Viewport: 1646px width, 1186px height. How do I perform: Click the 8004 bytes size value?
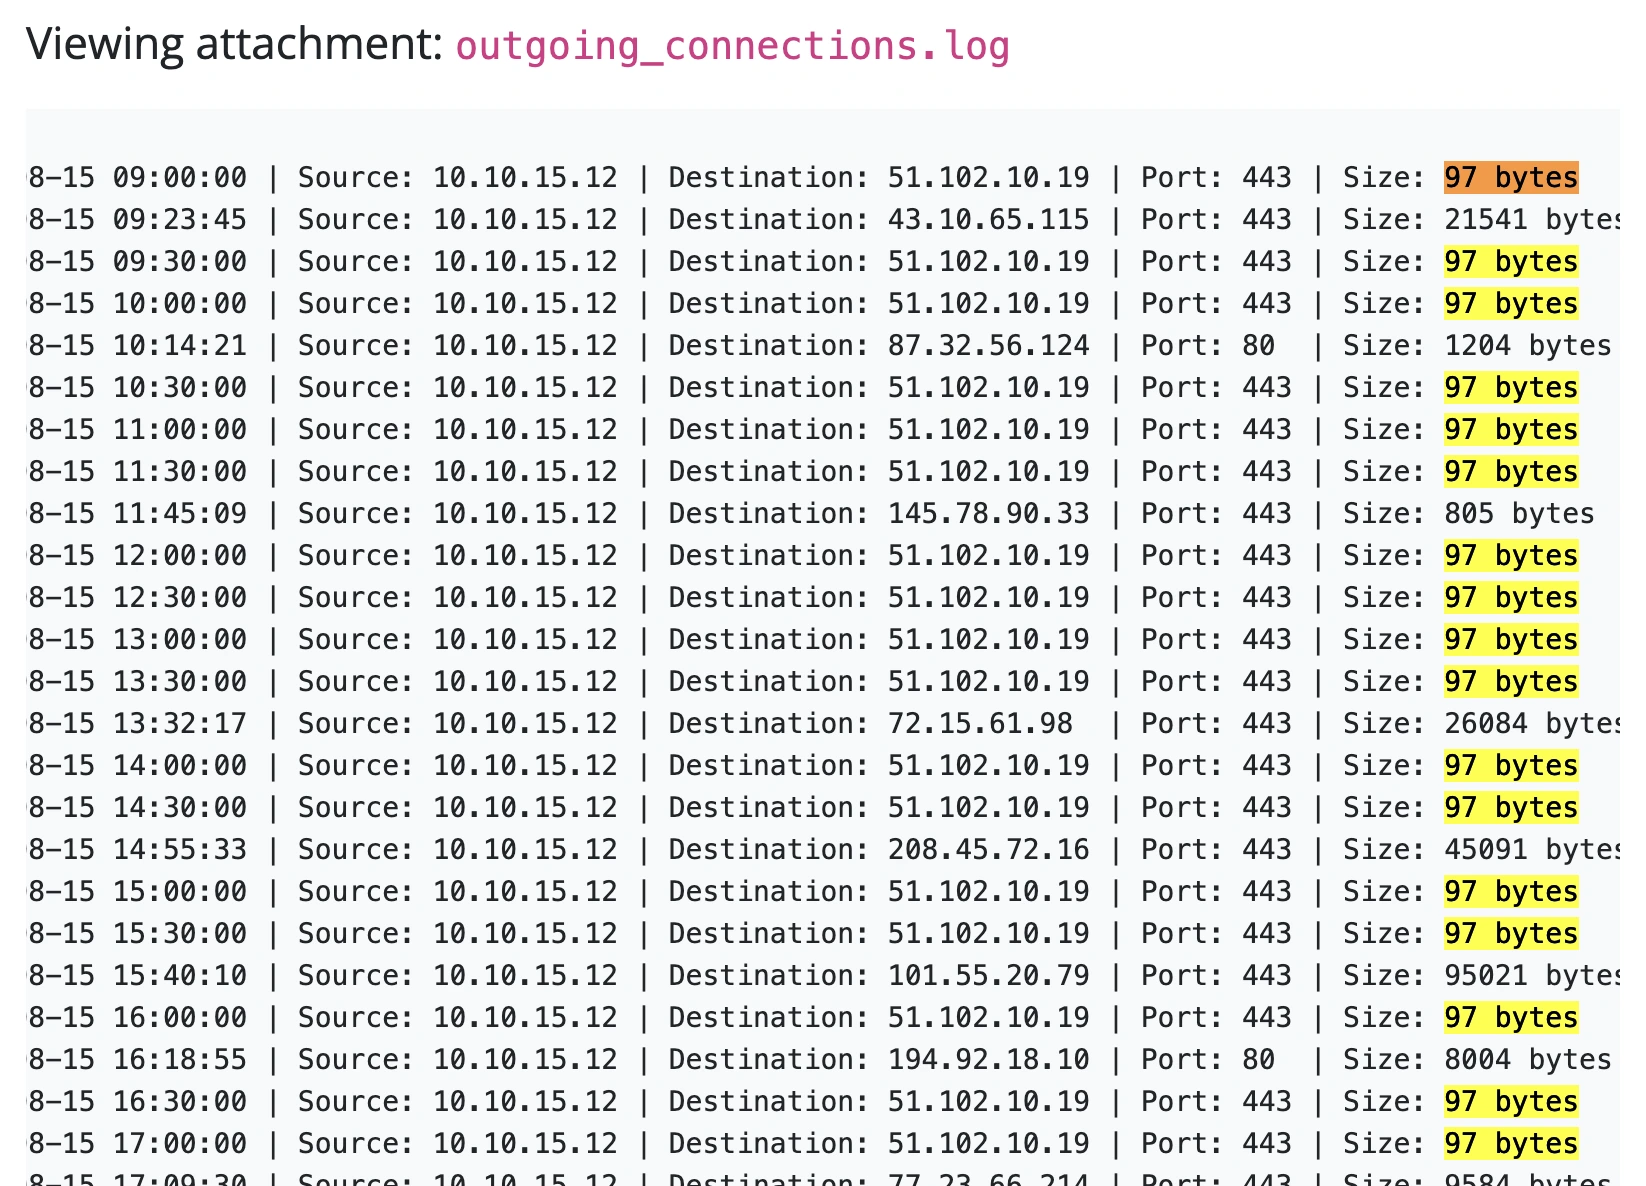pos(1528,1060)
